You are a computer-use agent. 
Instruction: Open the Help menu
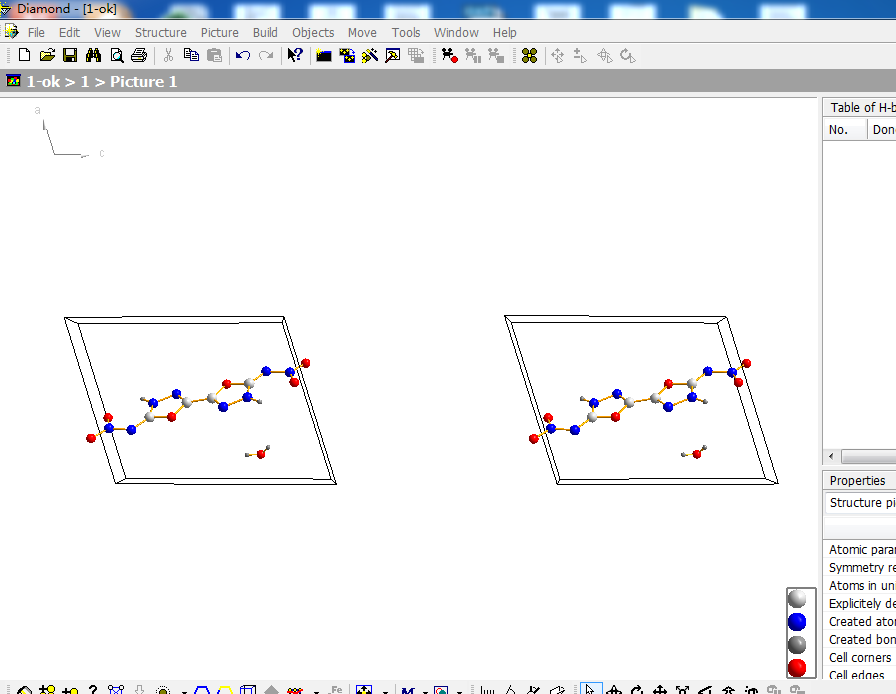[x=505, y=33]
